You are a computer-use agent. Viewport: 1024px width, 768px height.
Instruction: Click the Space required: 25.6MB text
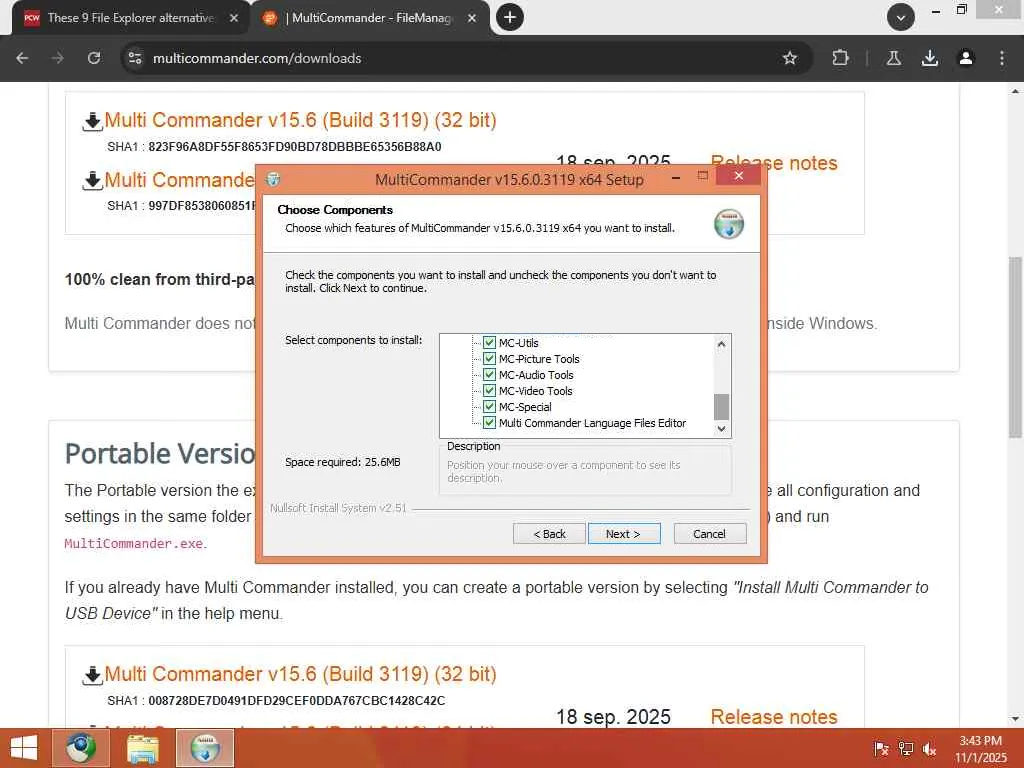(343, 462)
